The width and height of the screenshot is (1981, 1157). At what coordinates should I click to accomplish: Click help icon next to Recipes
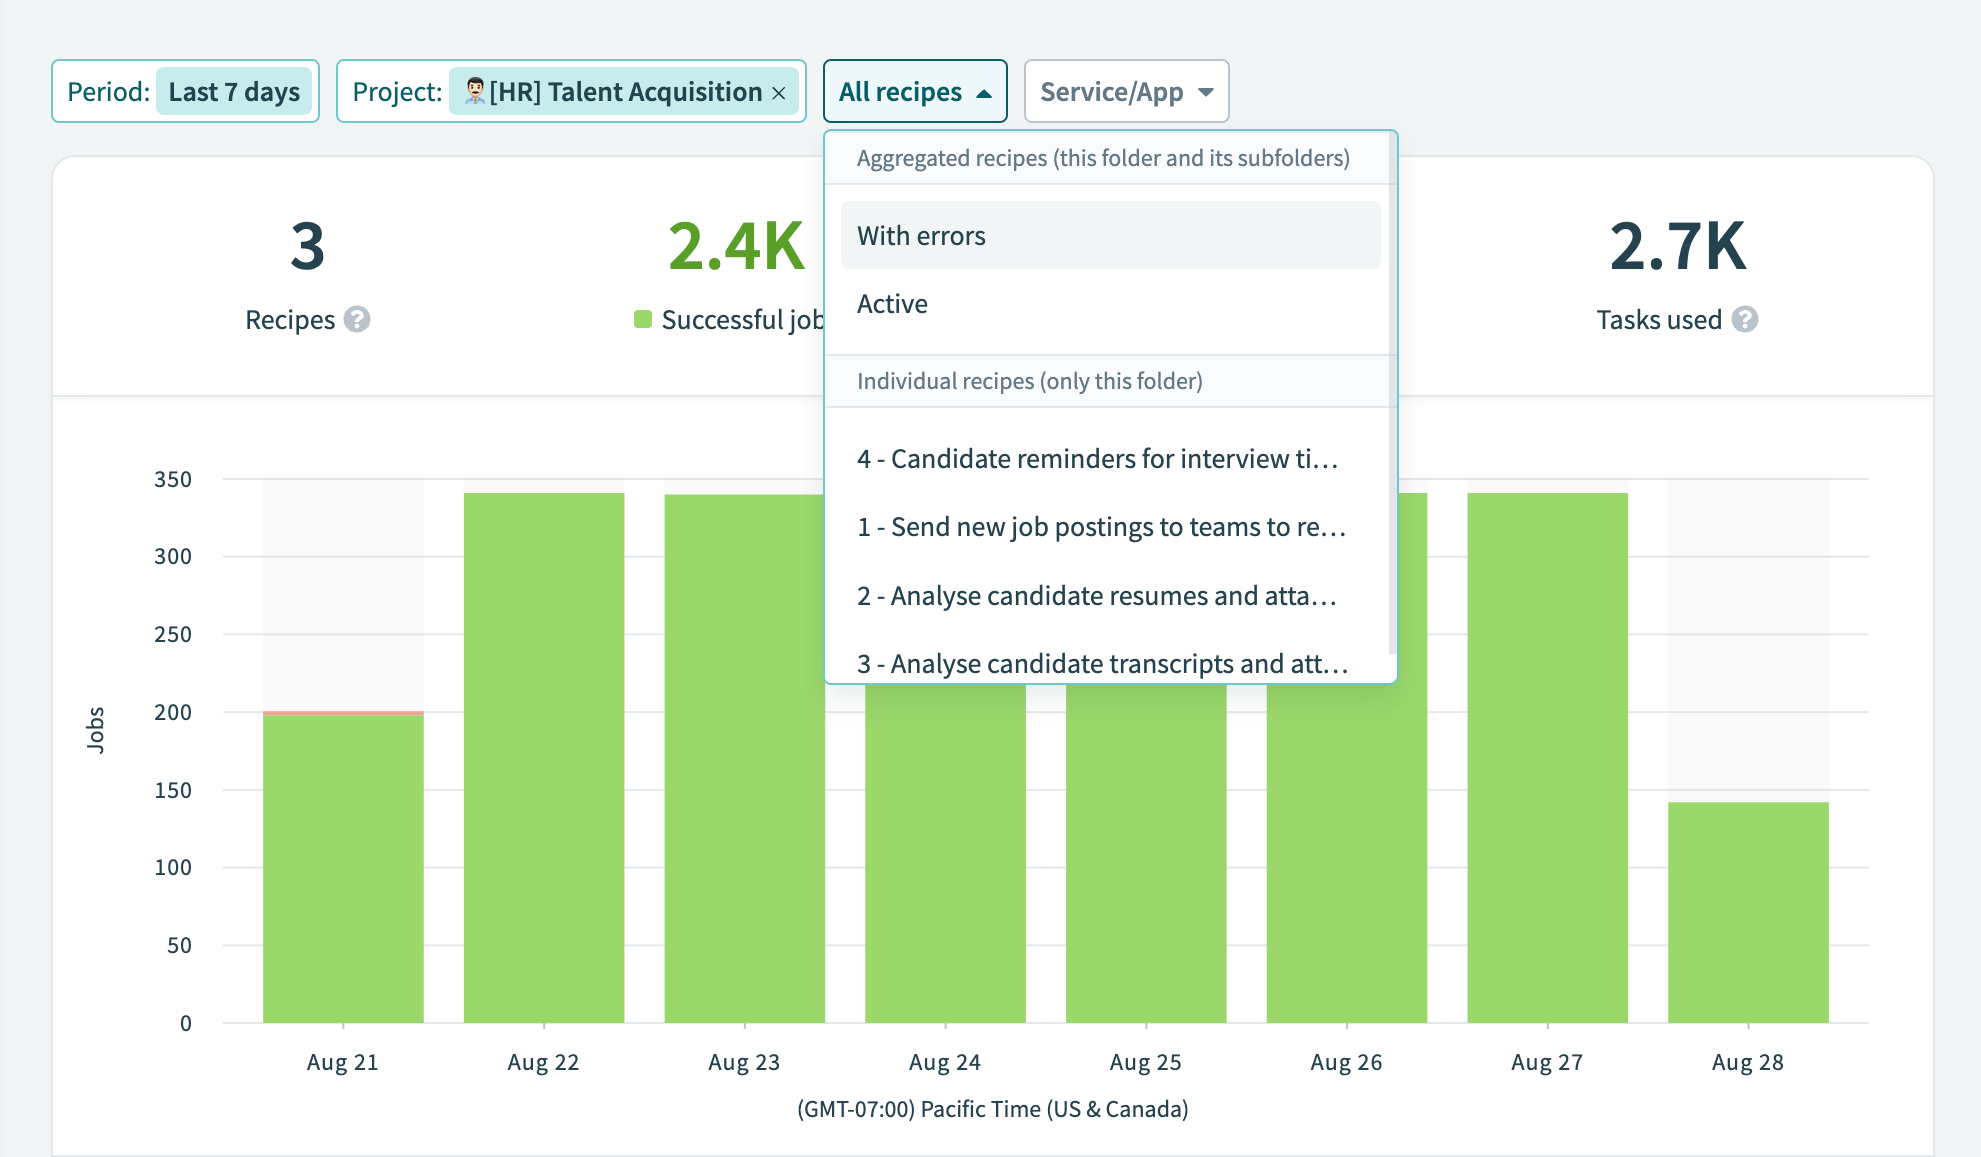tap(357, 319)
